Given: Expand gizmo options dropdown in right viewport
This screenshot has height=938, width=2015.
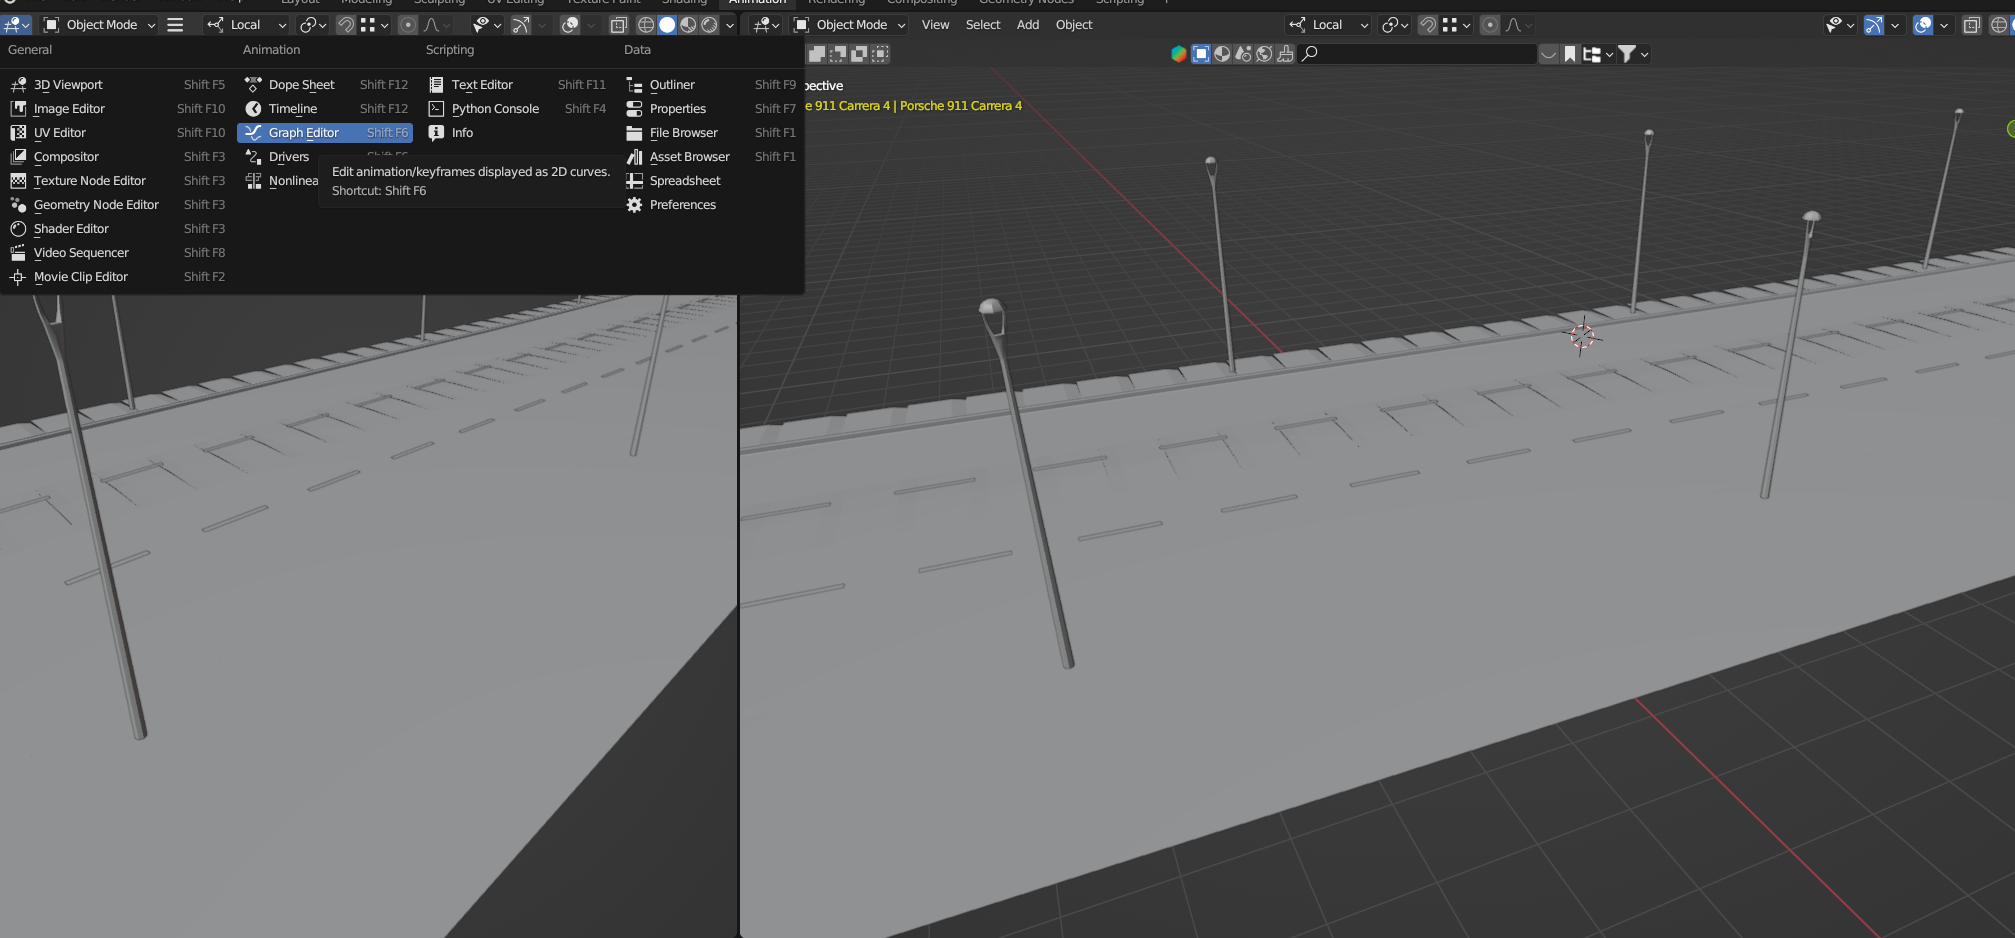Looking at the screenshot, I should click(x=1895, y=25).
